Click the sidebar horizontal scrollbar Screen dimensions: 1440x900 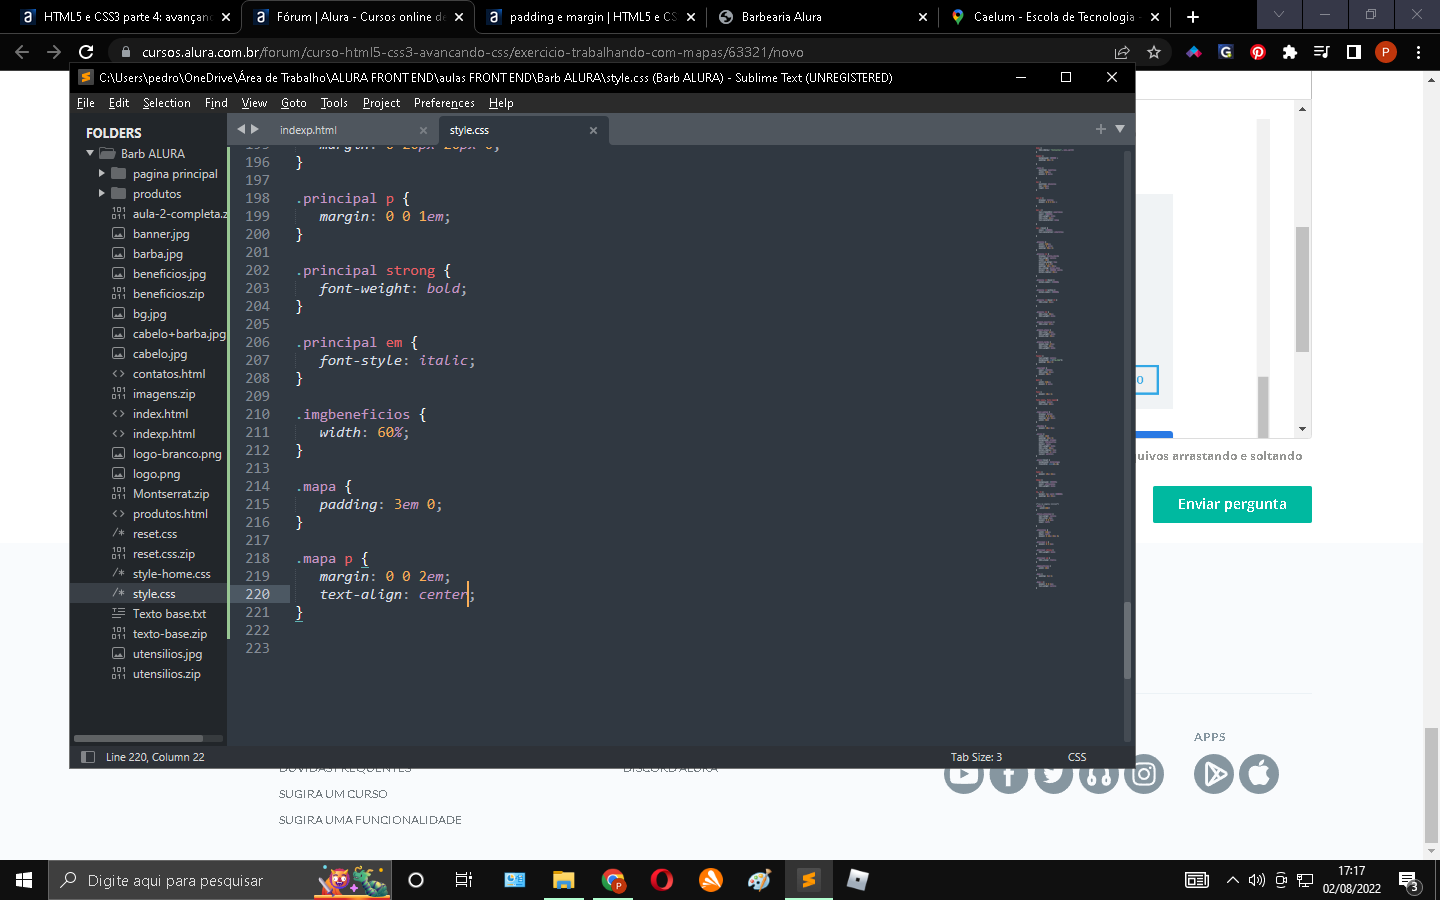139,739
